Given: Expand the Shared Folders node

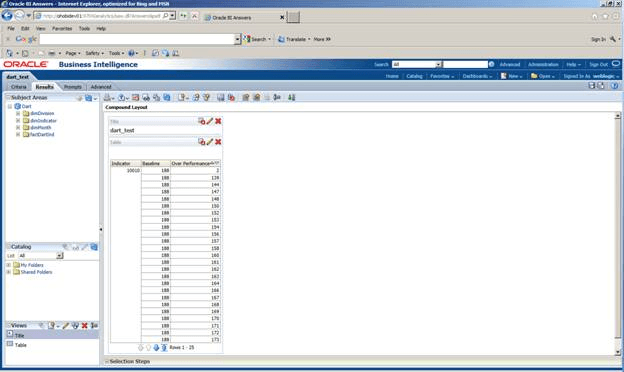Looking at the screenshot, I should [9, 272].
